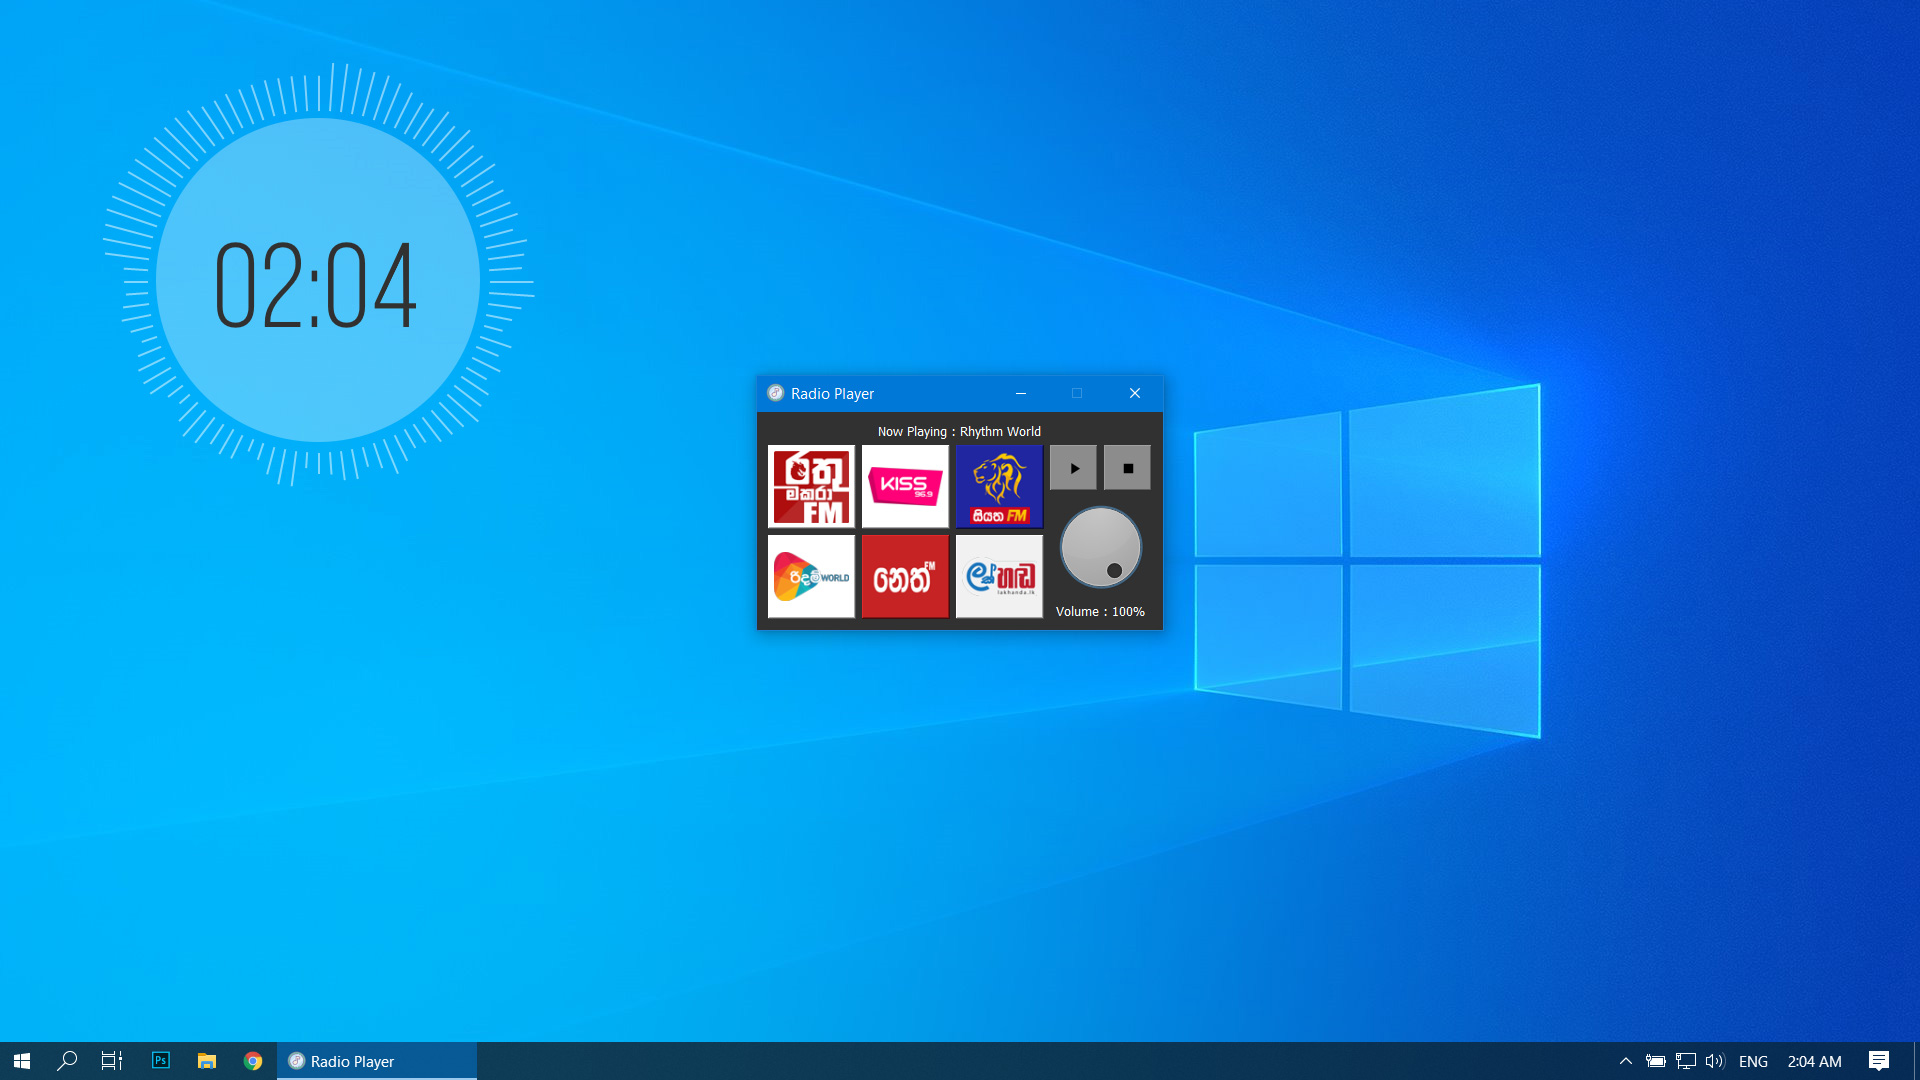Play Ridma World station tile
This screenshot has width=1920, height=1080.
[811, 577]
